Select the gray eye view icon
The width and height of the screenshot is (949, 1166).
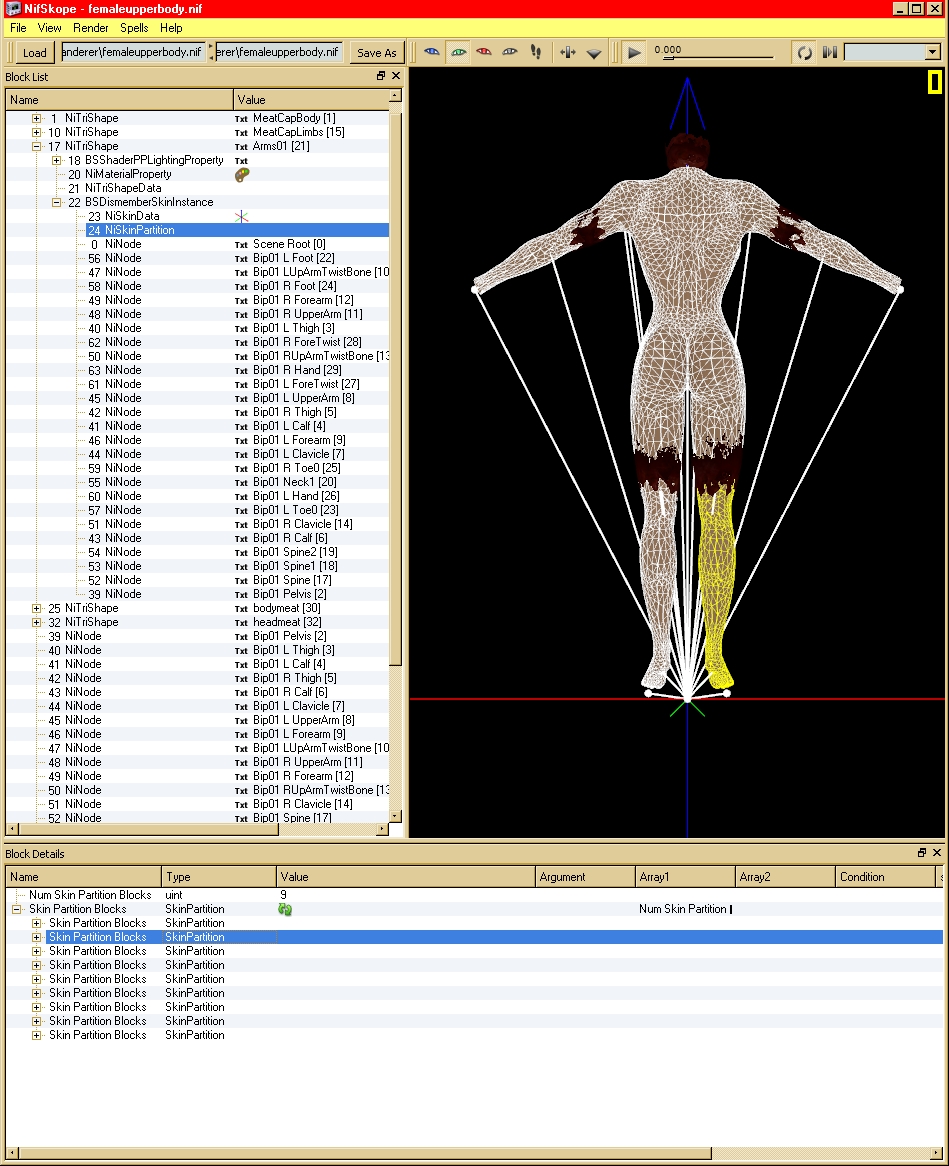coord(510,52)
